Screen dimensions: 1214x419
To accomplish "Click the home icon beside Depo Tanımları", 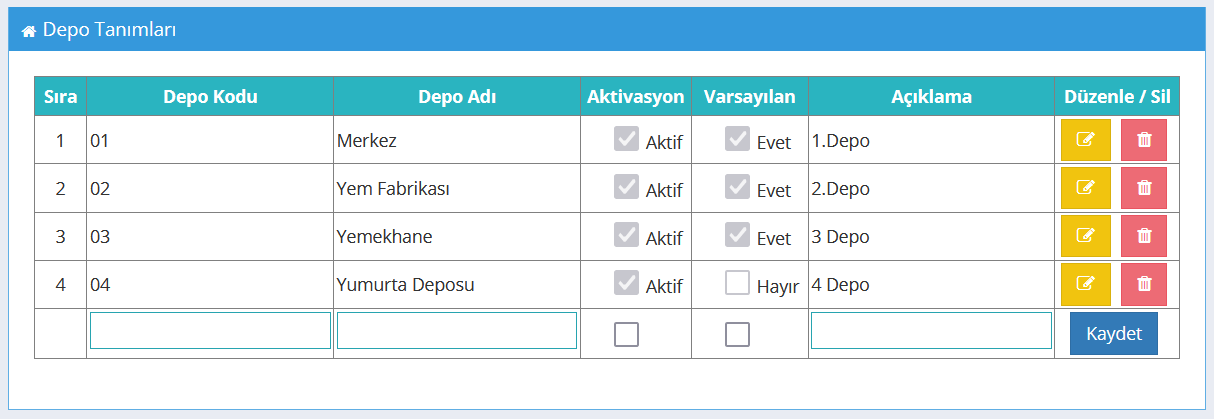I will click(x=29, y=31).
